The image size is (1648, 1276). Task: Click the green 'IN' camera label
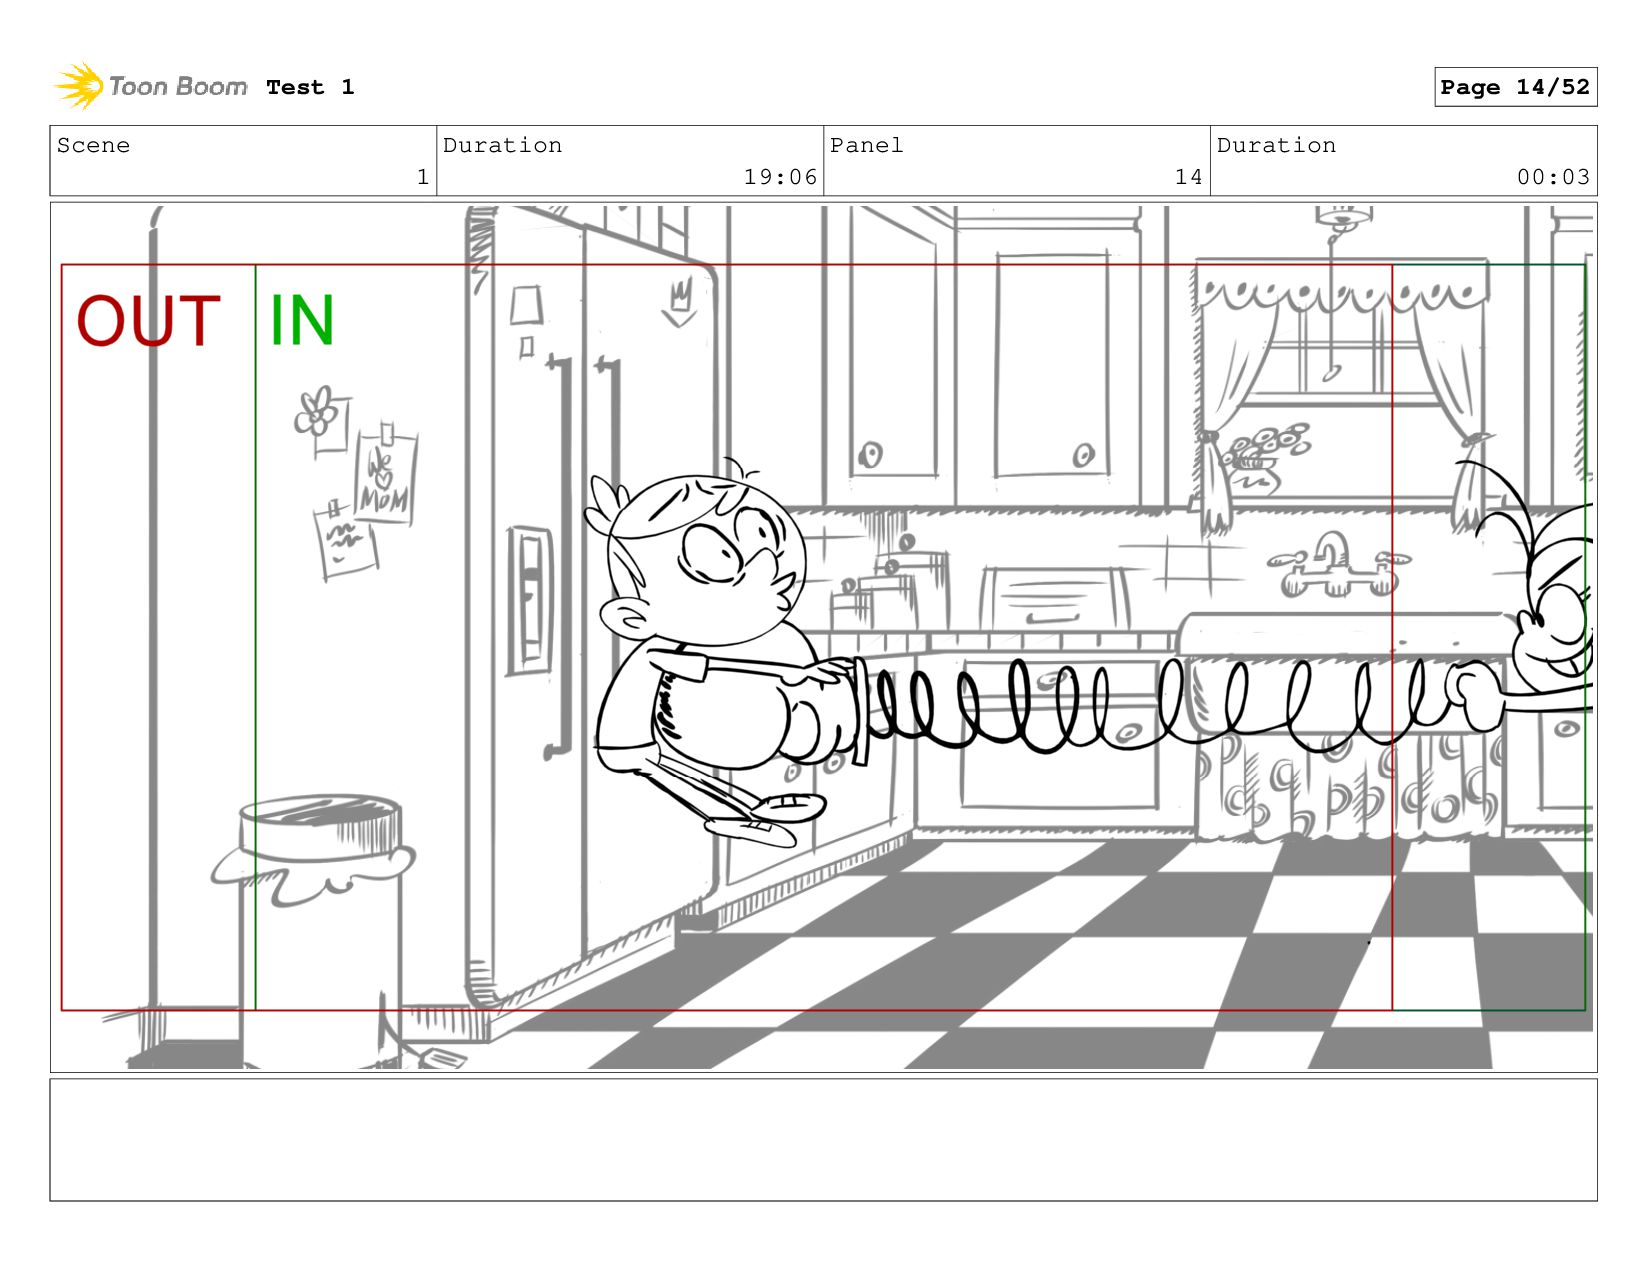coord(301,321)
